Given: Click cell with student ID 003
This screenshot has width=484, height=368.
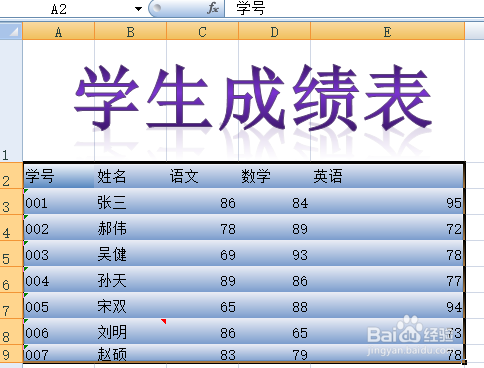Looking at the screenshot, I should point(59,254).
